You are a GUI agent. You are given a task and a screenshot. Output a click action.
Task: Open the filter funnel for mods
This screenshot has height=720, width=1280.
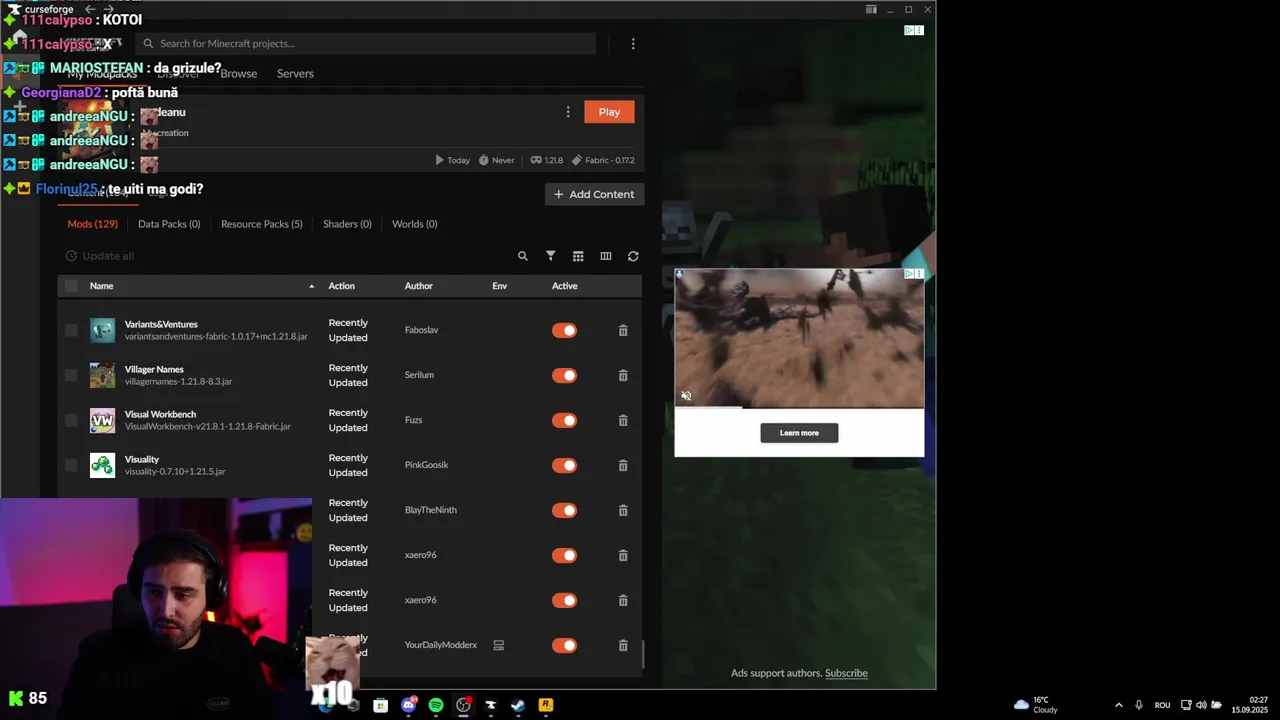[550, 256]
